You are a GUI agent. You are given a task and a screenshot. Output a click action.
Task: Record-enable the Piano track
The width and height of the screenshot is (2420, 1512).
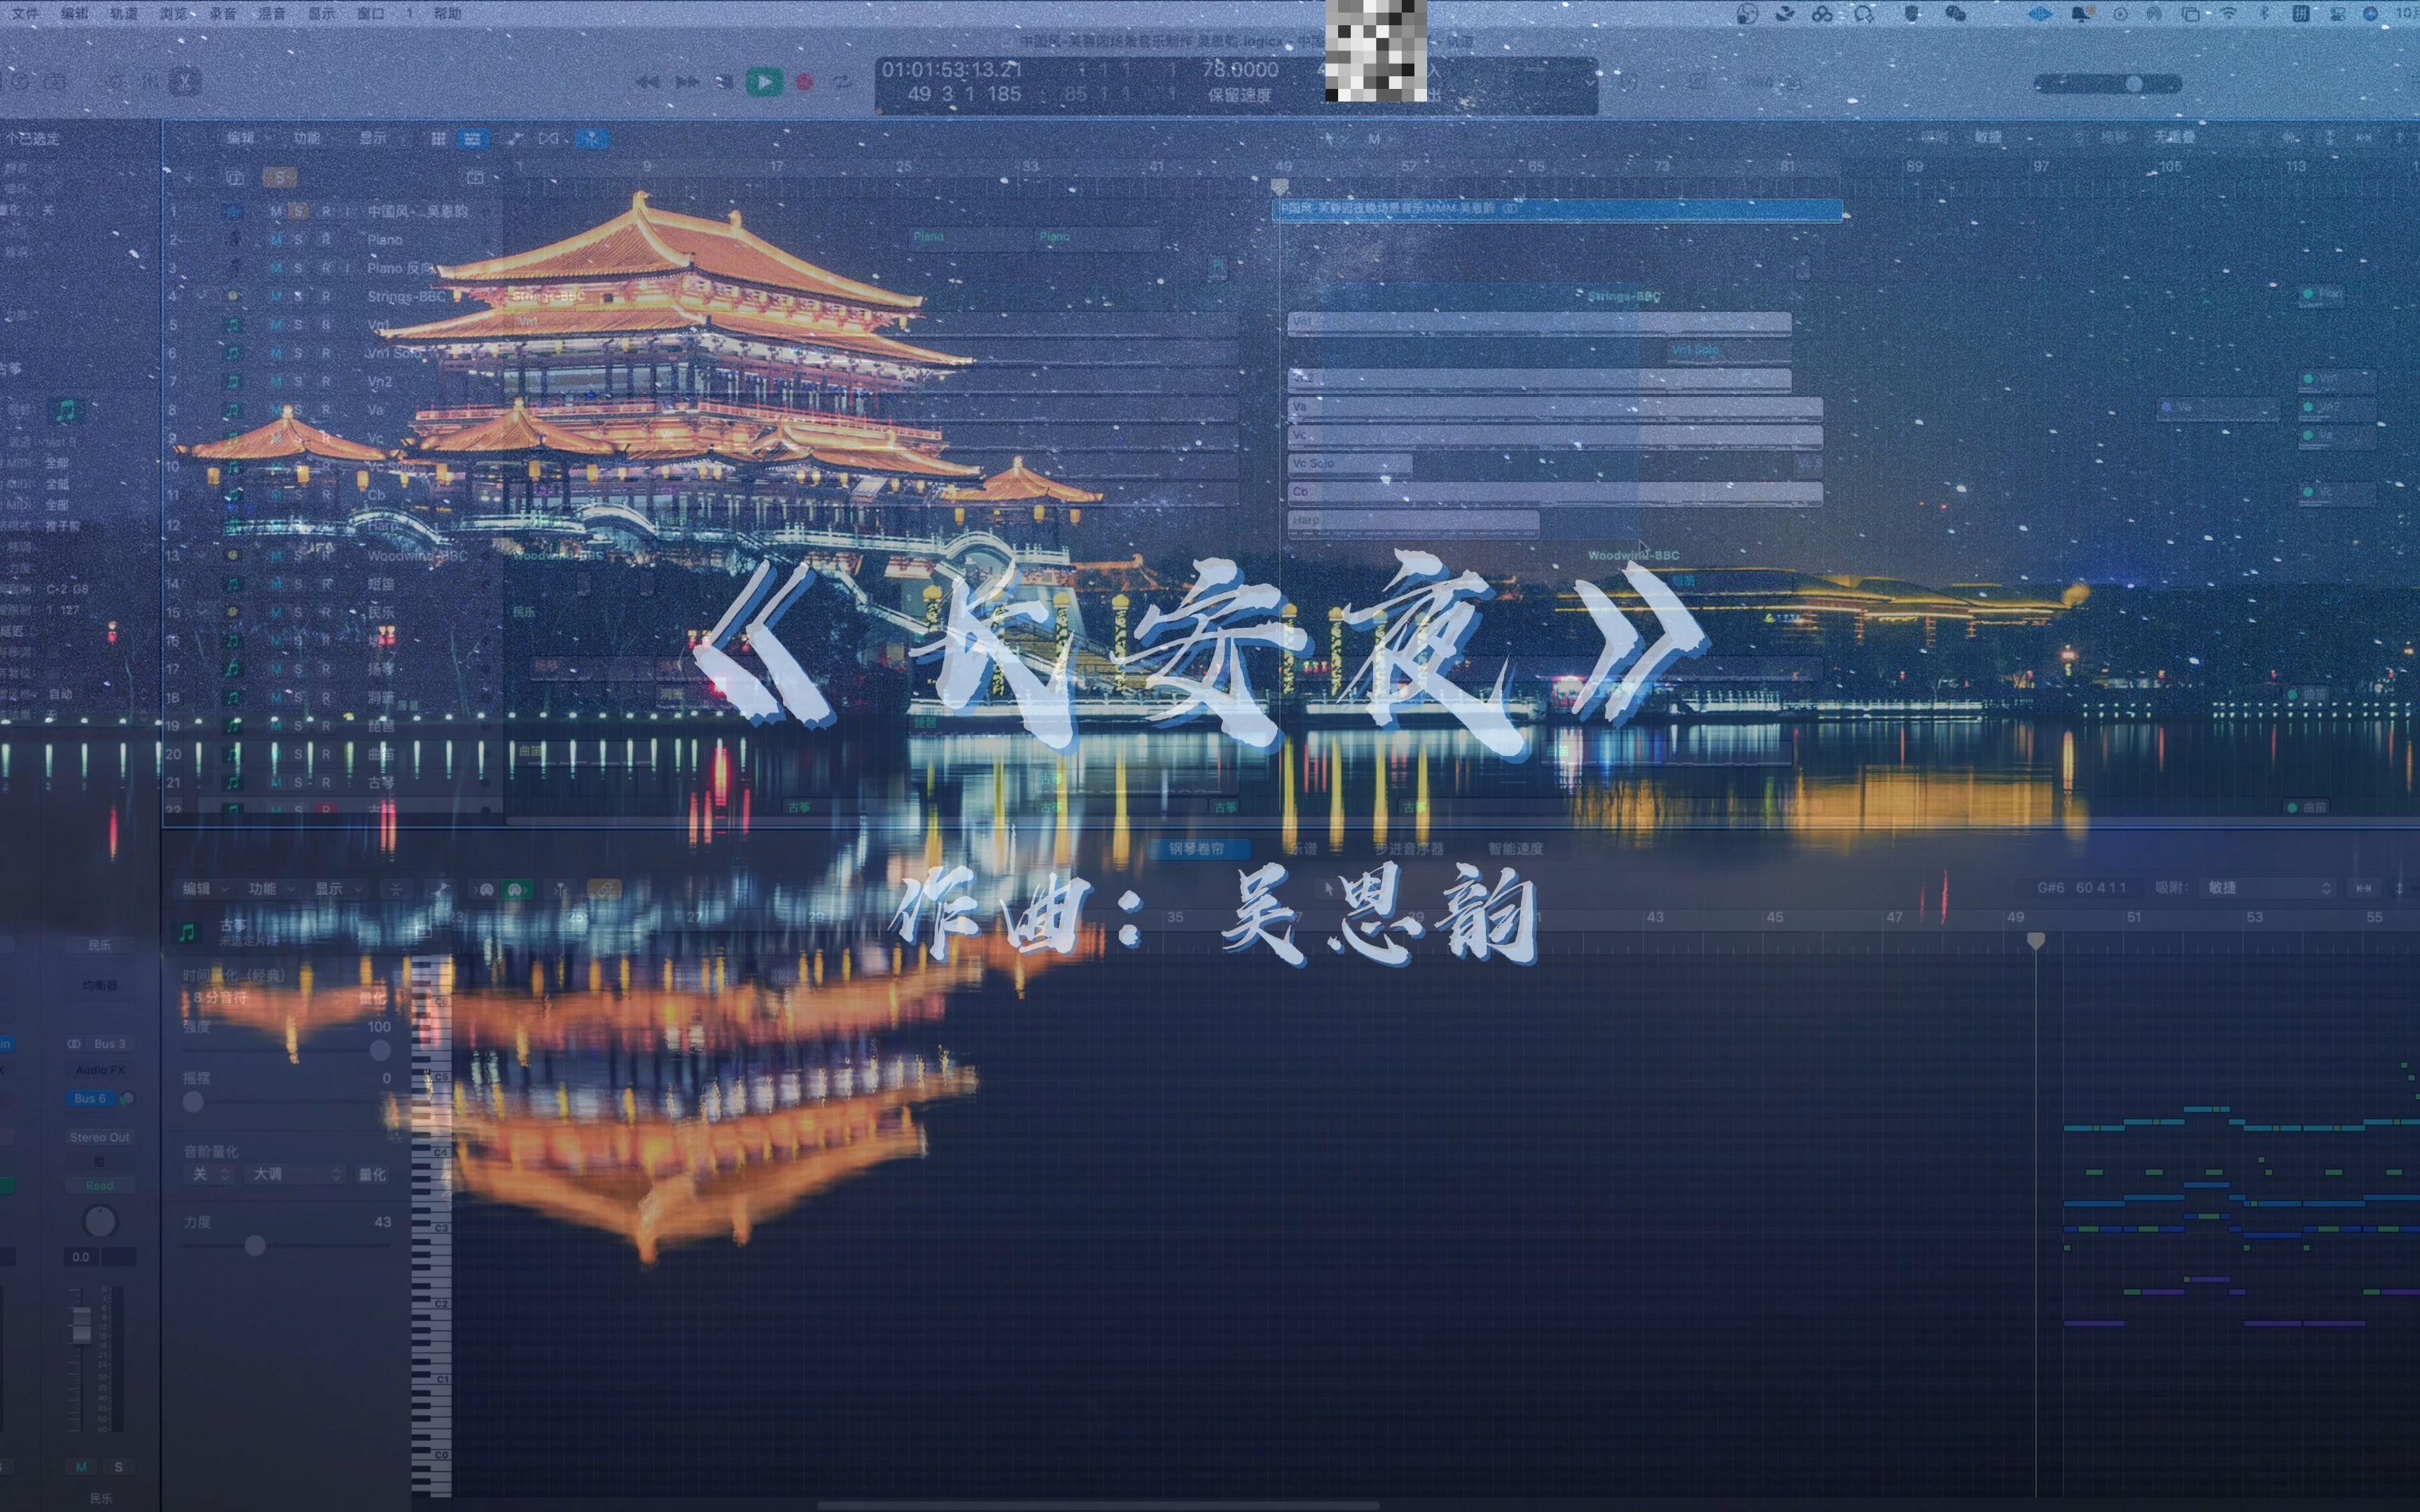326,240
